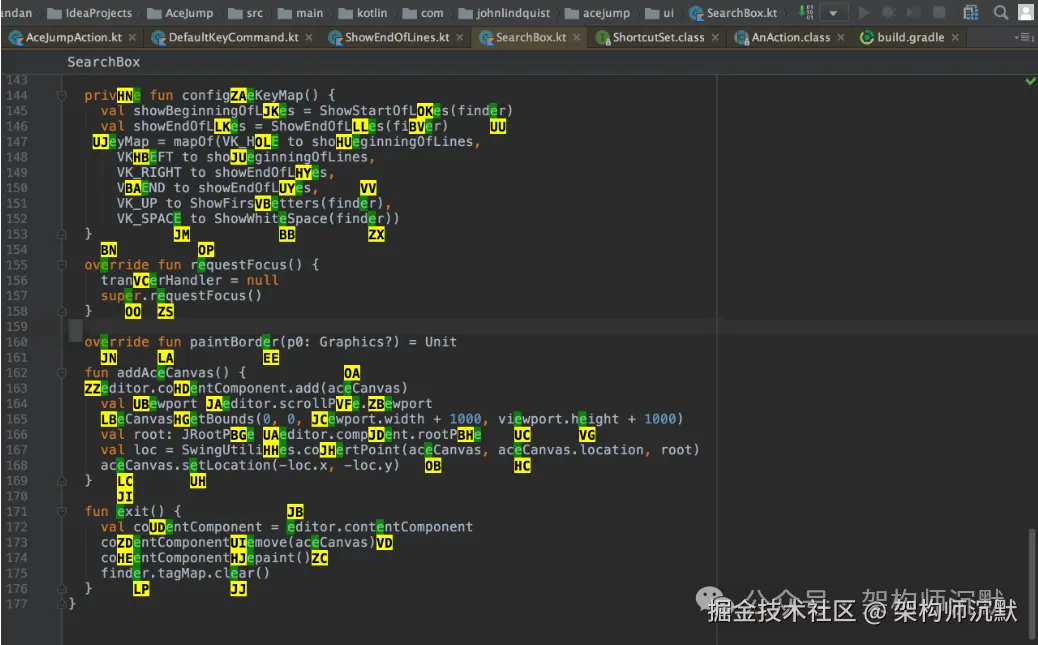
Task: Switch to the DefaultKeyCommand.kt tab
Action: [233, 38]
